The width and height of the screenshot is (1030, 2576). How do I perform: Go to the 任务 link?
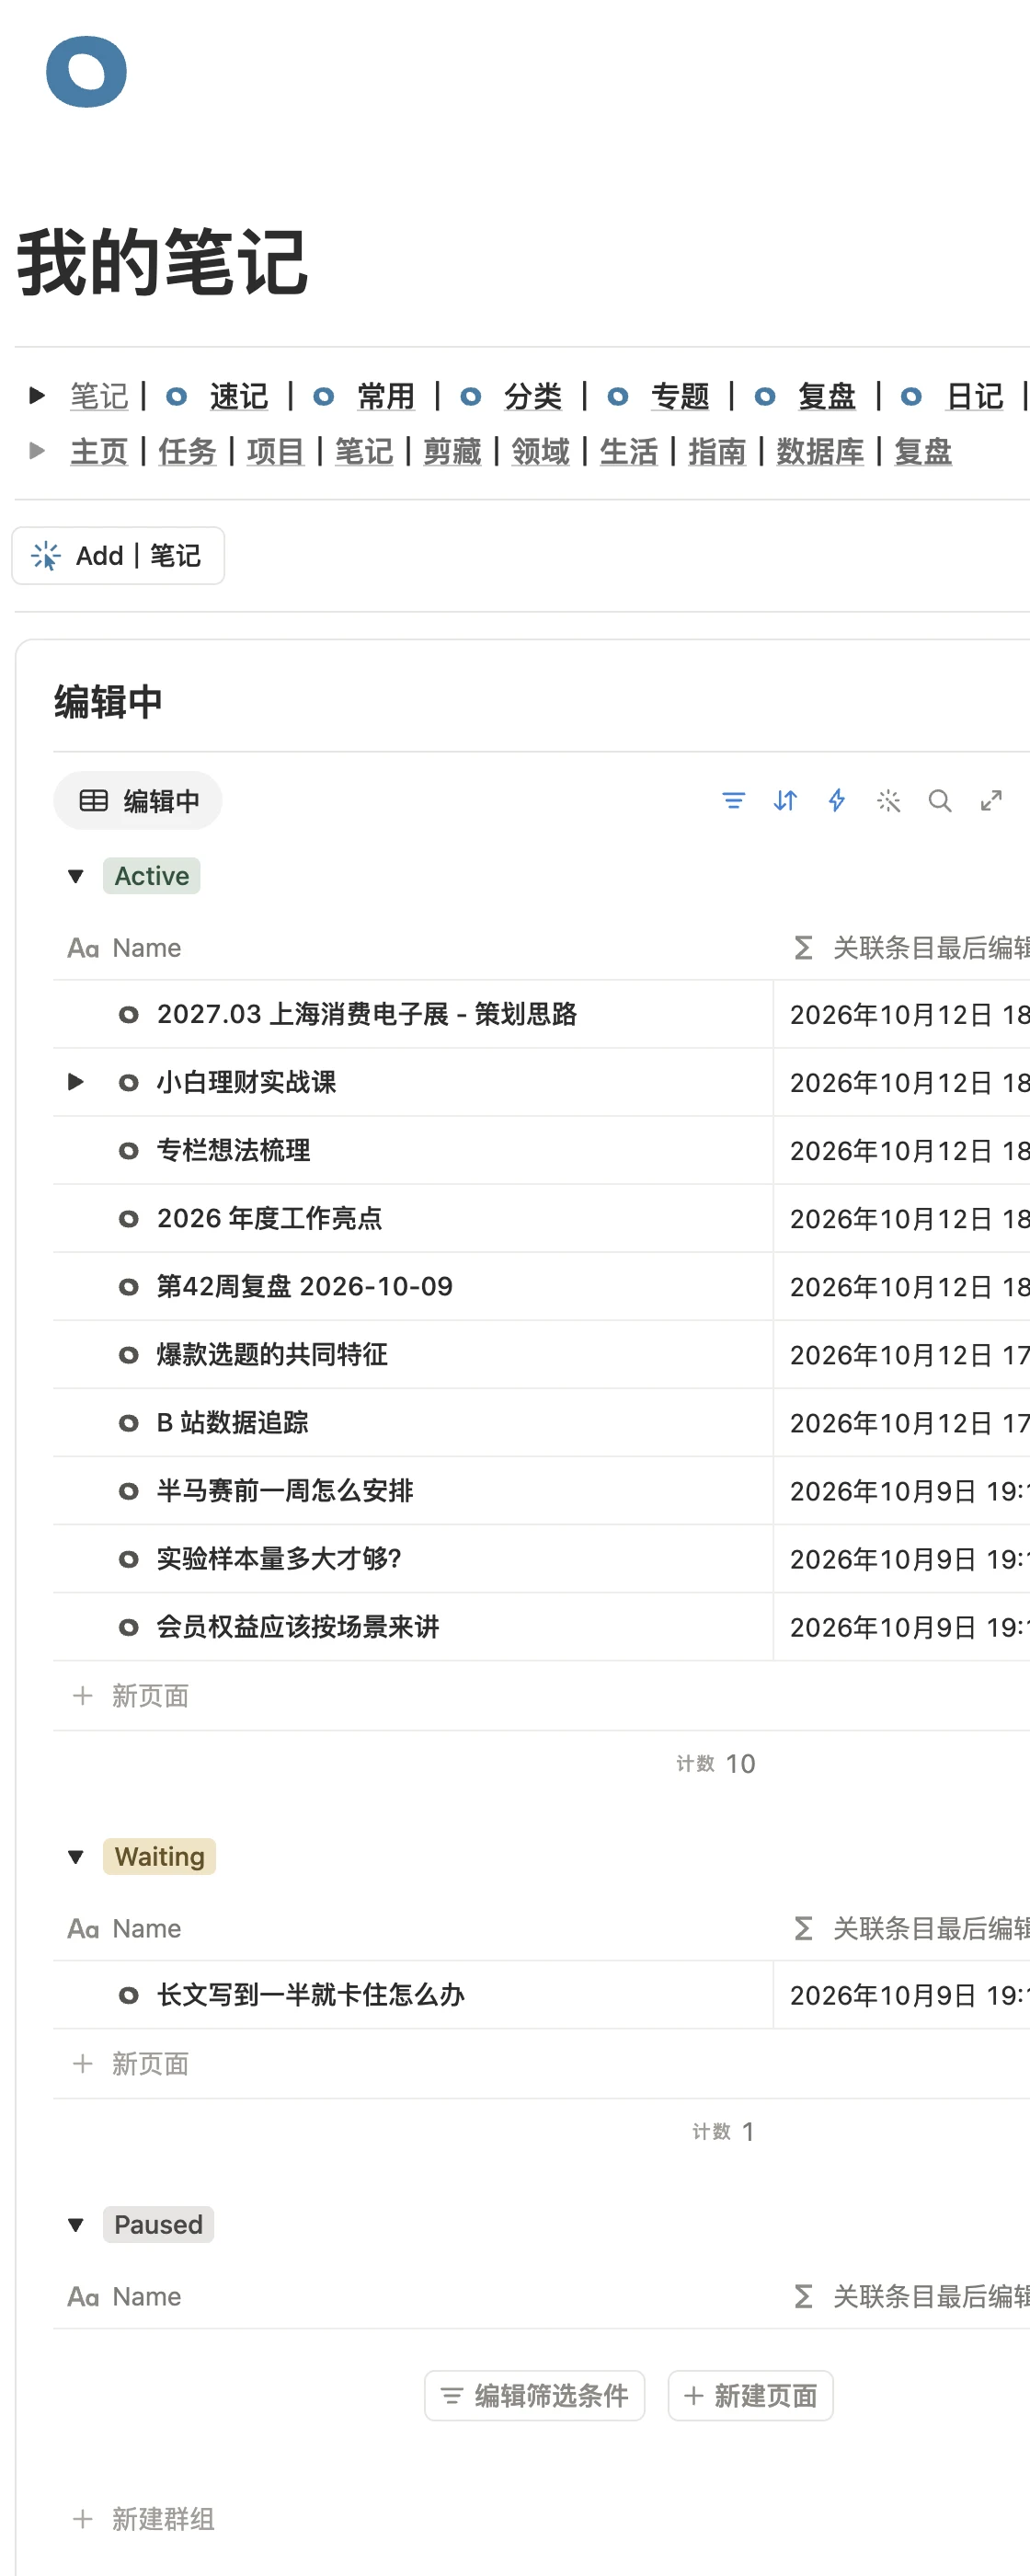pyautogui.click(x=187, y=452)
